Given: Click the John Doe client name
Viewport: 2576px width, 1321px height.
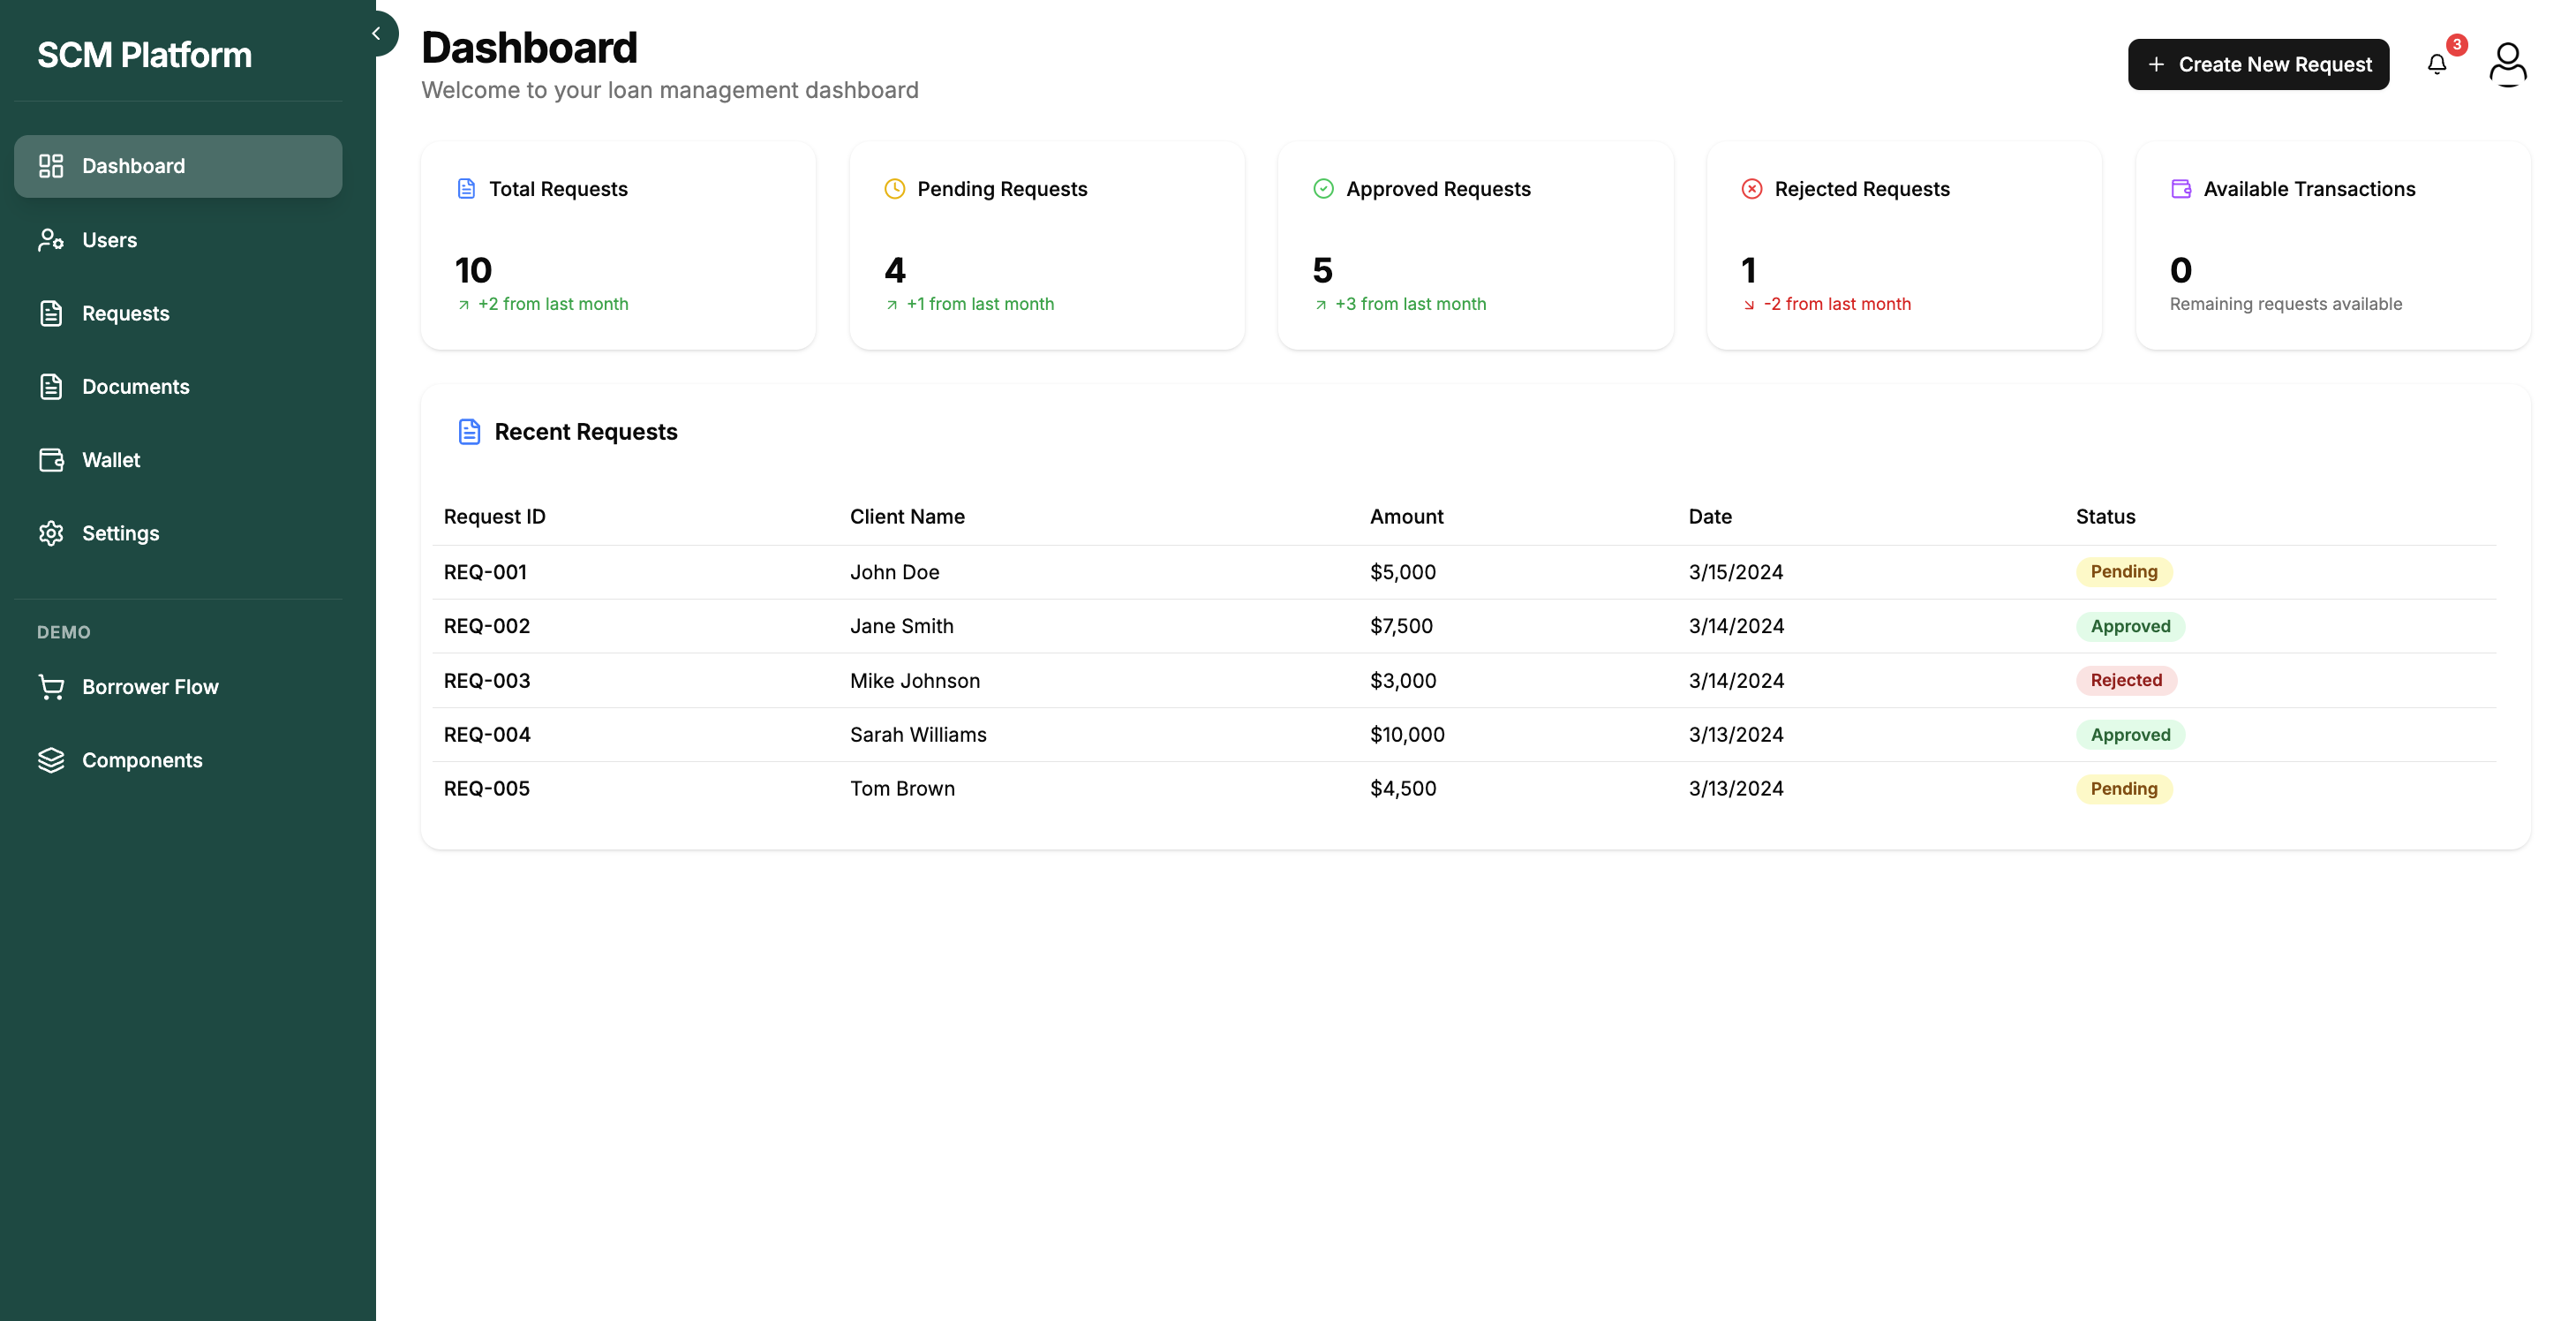Looking at the screenshot, I should (894, 572).
